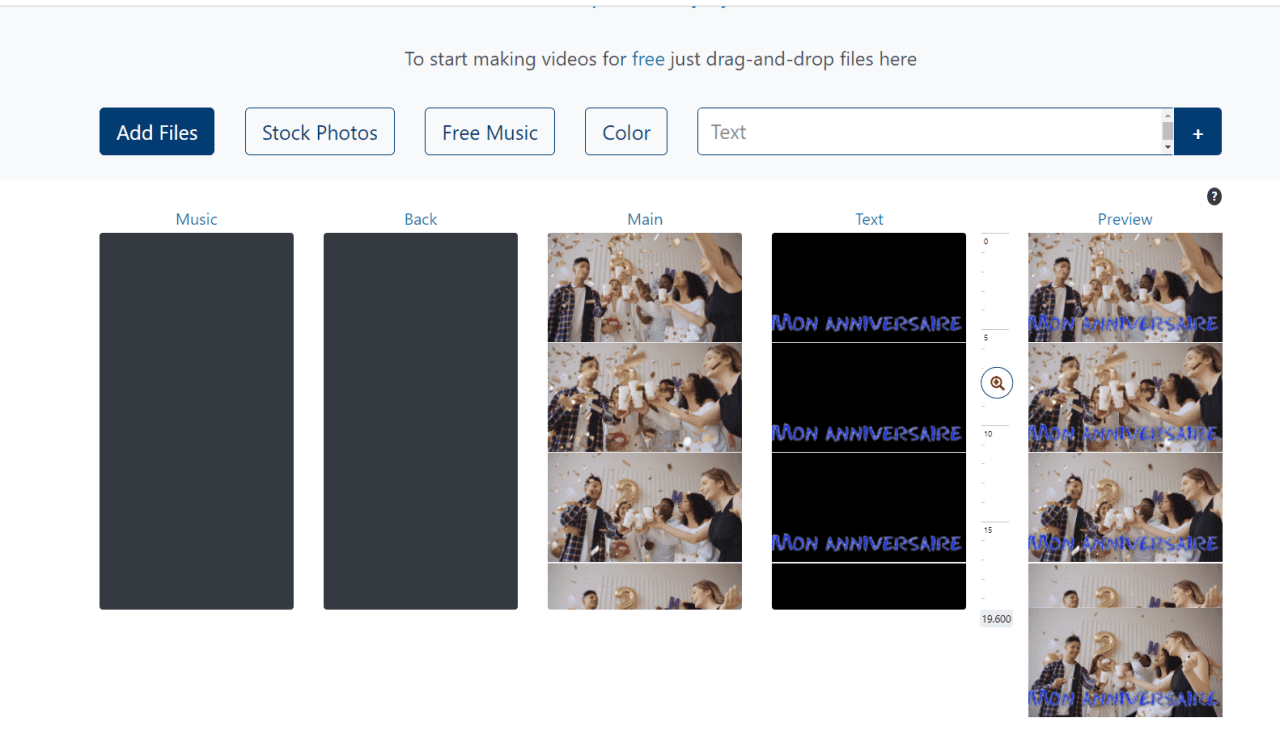The image size is (1280, 743).
Task: Open the Stock Photos library
Action: point(320,132)
